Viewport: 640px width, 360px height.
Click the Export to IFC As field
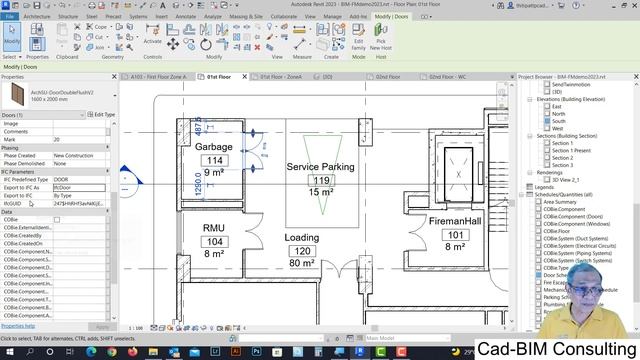click(x=79, y=188)
